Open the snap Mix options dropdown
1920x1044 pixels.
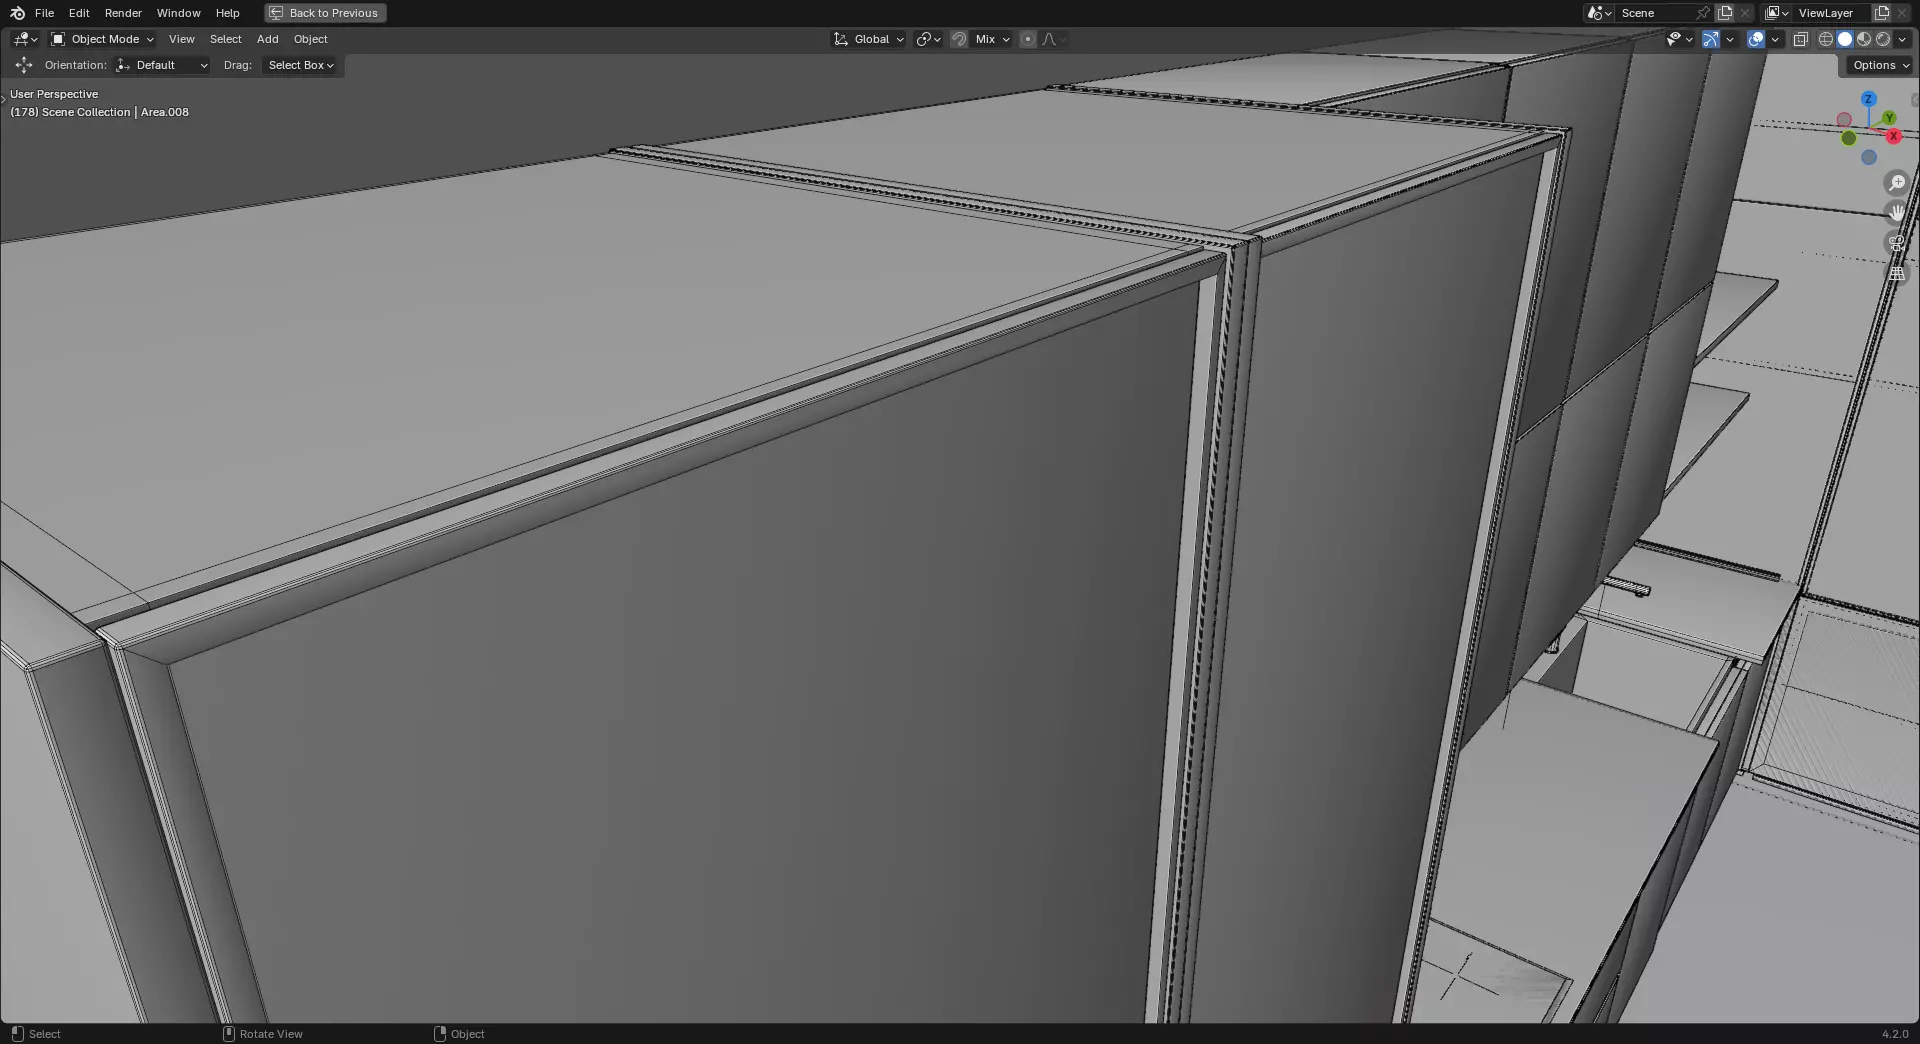click(992, 39)
